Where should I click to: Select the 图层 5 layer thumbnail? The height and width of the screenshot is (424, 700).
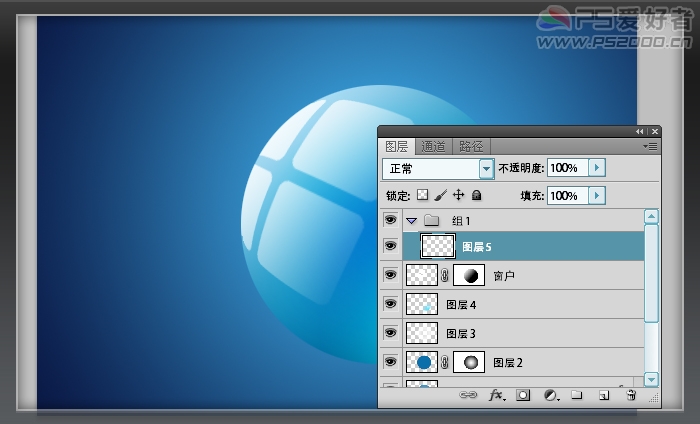(438, 246)
